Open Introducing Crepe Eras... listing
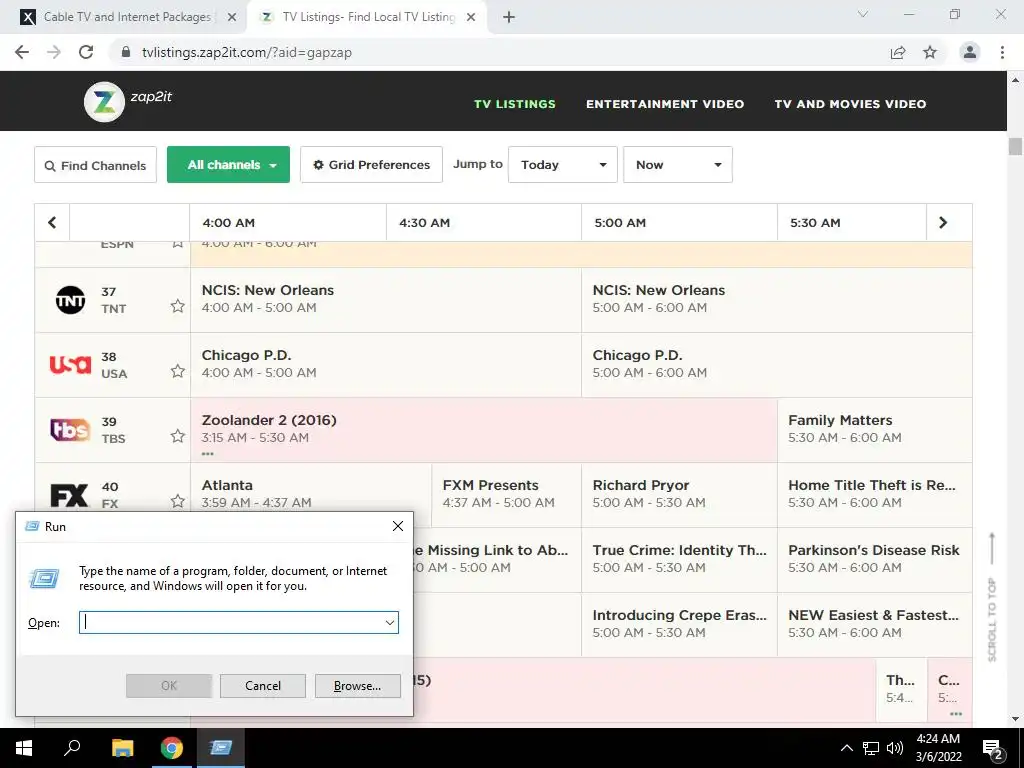 point(679,624)
